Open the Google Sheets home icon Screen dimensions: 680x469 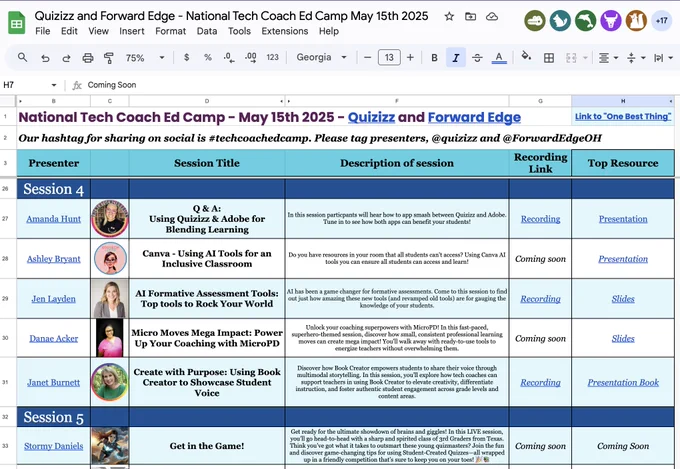pyautogui.click(x=16, y=23)
